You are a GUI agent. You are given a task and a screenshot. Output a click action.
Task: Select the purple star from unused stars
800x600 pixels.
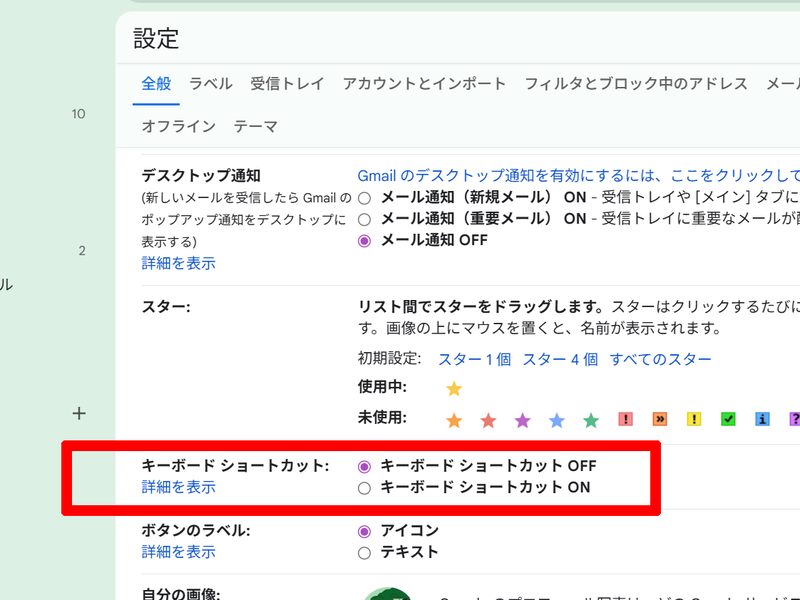tap(522, 420)
